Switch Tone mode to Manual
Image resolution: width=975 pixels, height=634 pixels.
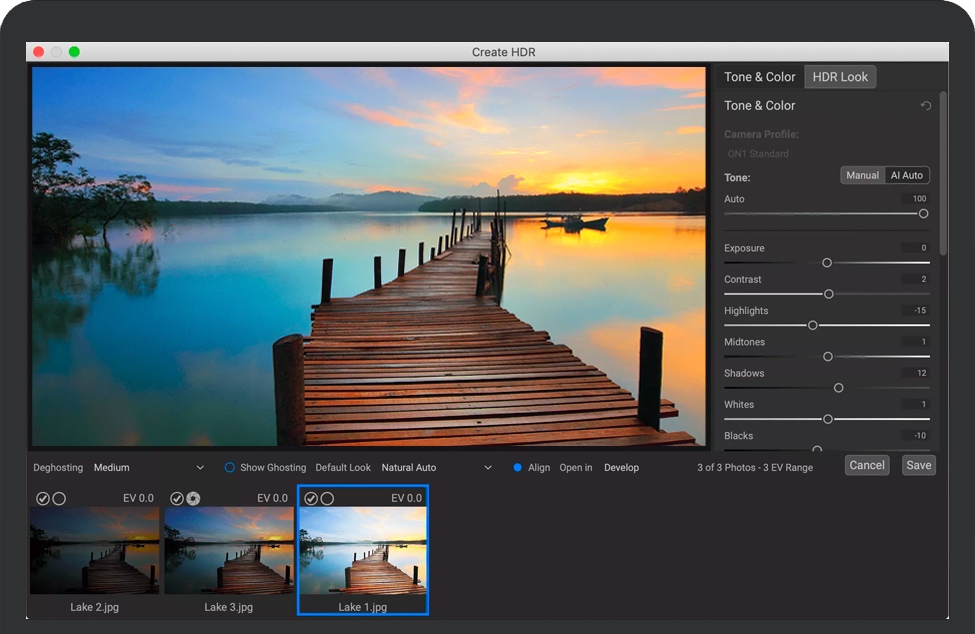click(862, 175)
